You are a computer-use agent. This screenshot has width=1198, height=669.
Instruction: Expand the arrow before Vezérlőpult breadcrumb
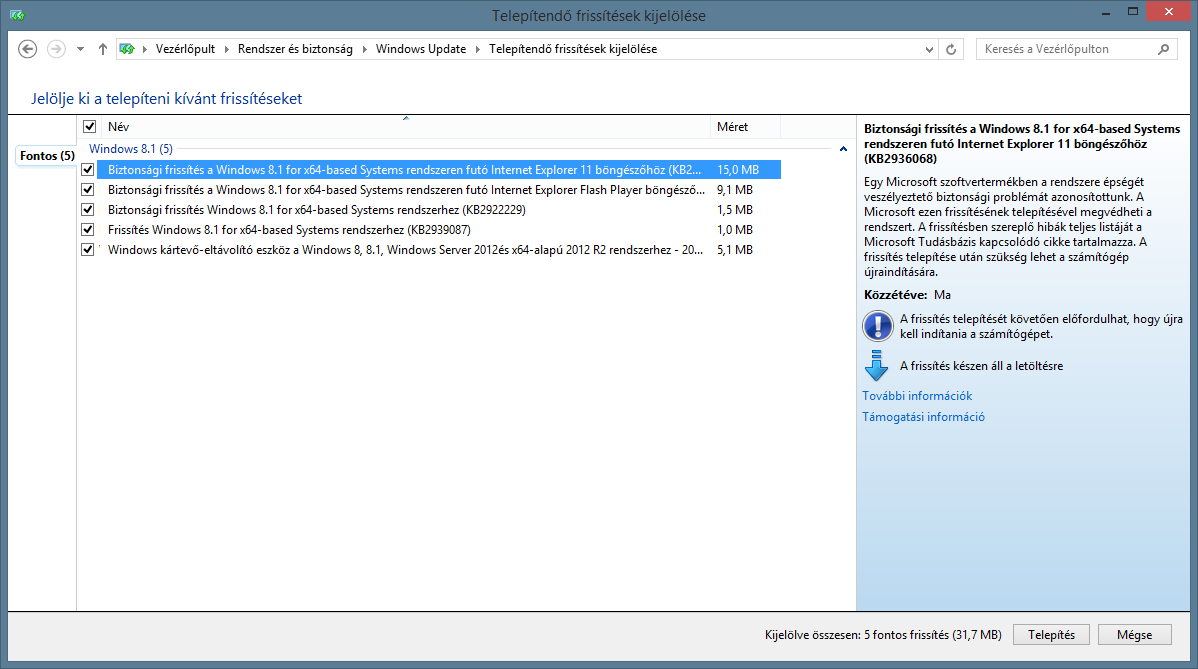click(144, 50)
